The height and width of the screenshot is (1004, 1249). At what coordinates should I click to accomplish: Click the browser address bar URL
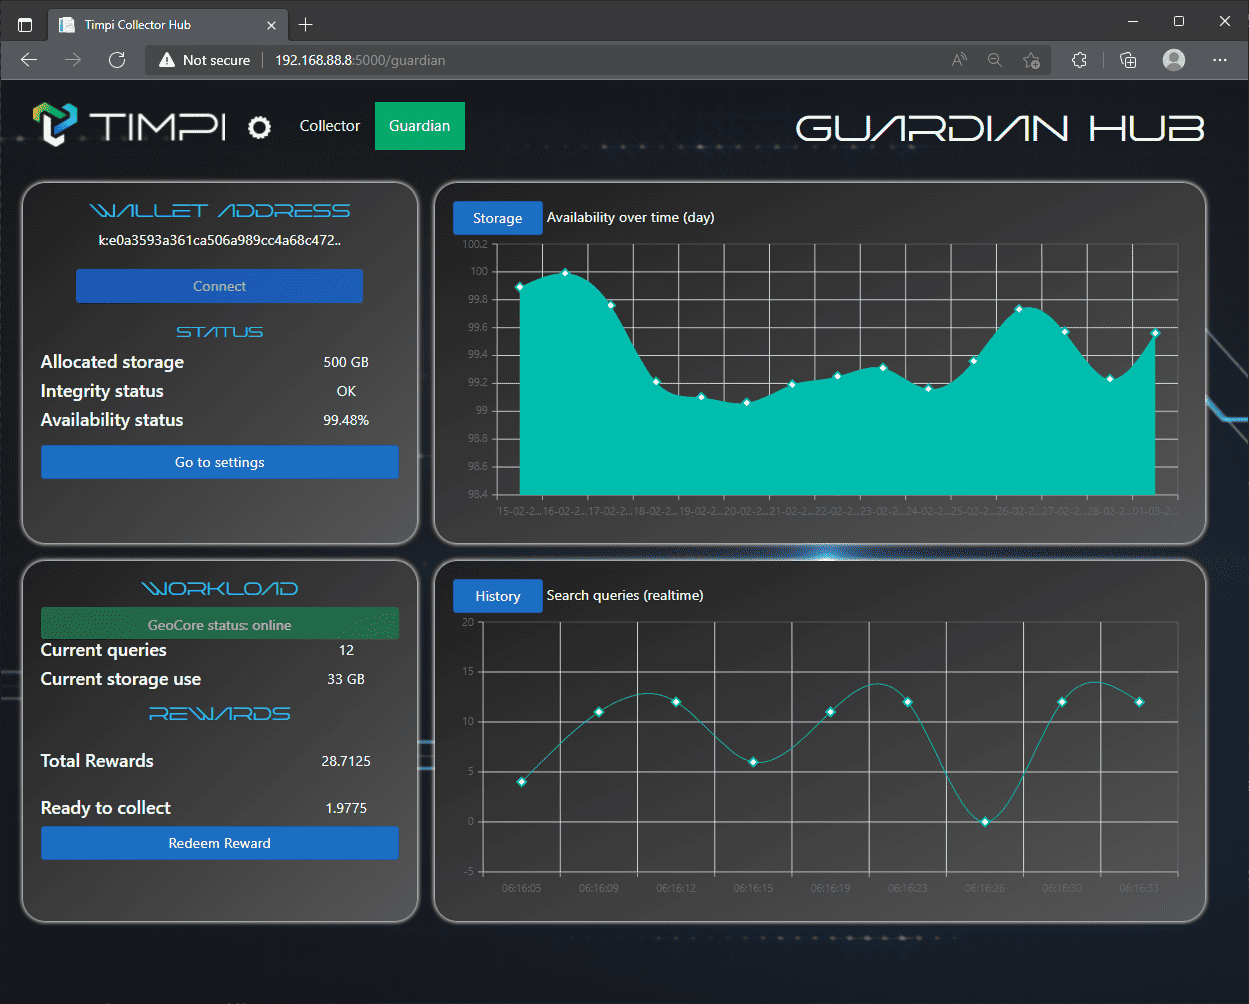point(360,60)
